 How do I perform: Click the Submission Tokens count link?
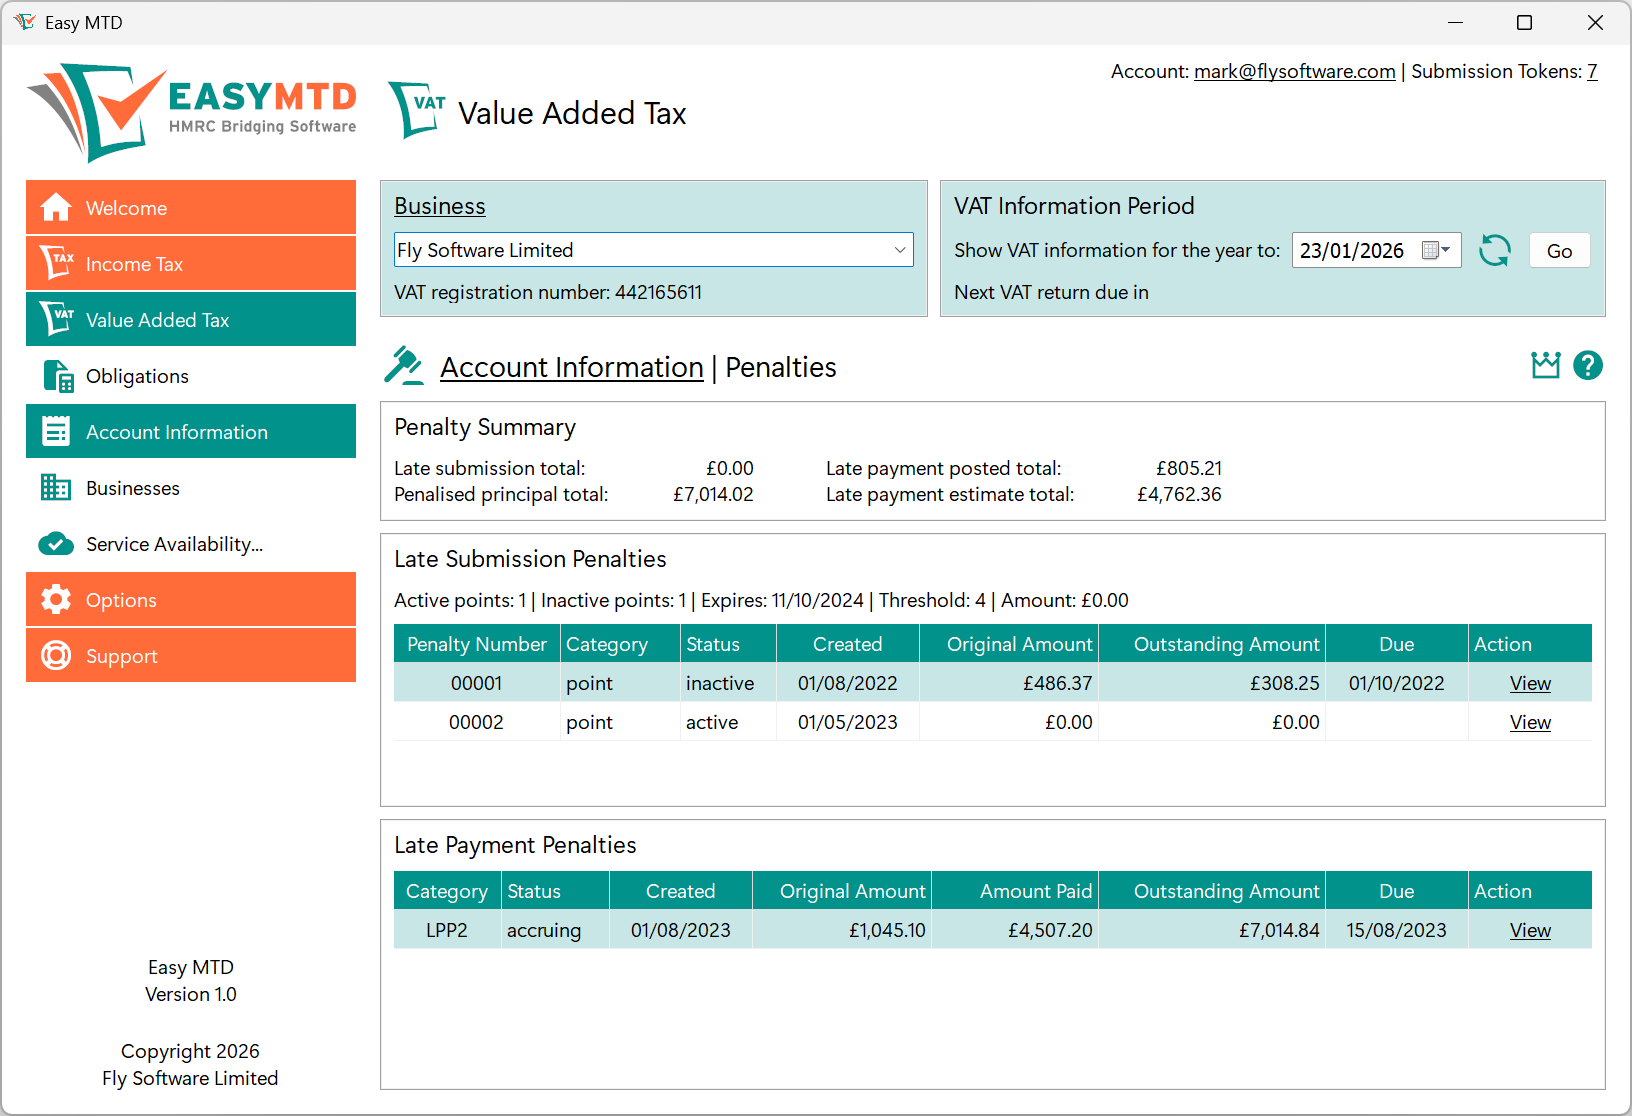[1592, 72]
